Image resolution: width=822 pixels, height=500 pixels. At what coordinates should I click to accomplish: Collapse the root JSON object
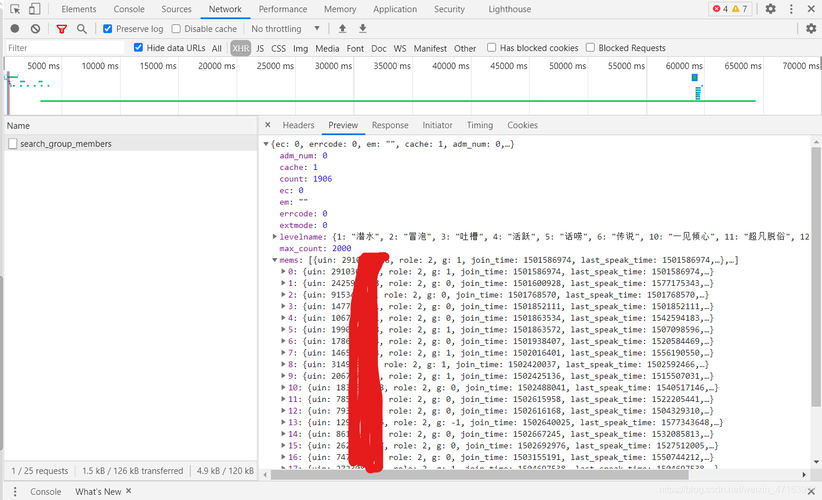click(266, 144)
